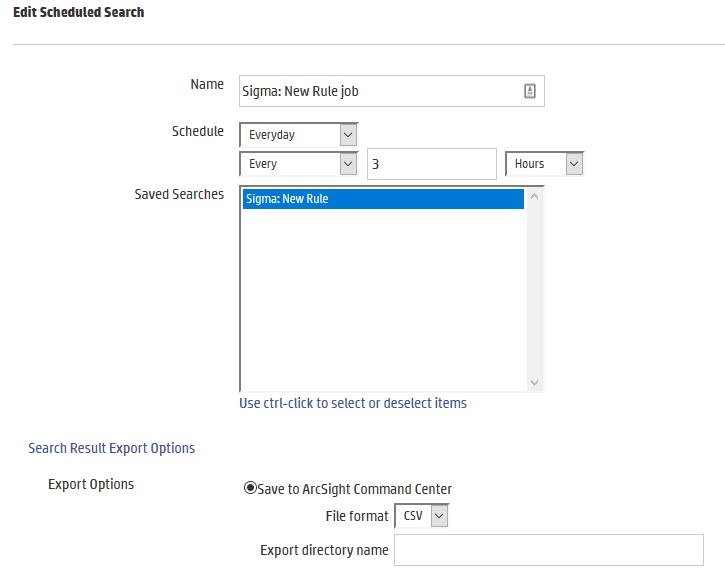Viewport: 725px width, 570px height.
Task: Open the Everyday schedule dropdown
Action: pyautogui.click(x=298, y=134)
